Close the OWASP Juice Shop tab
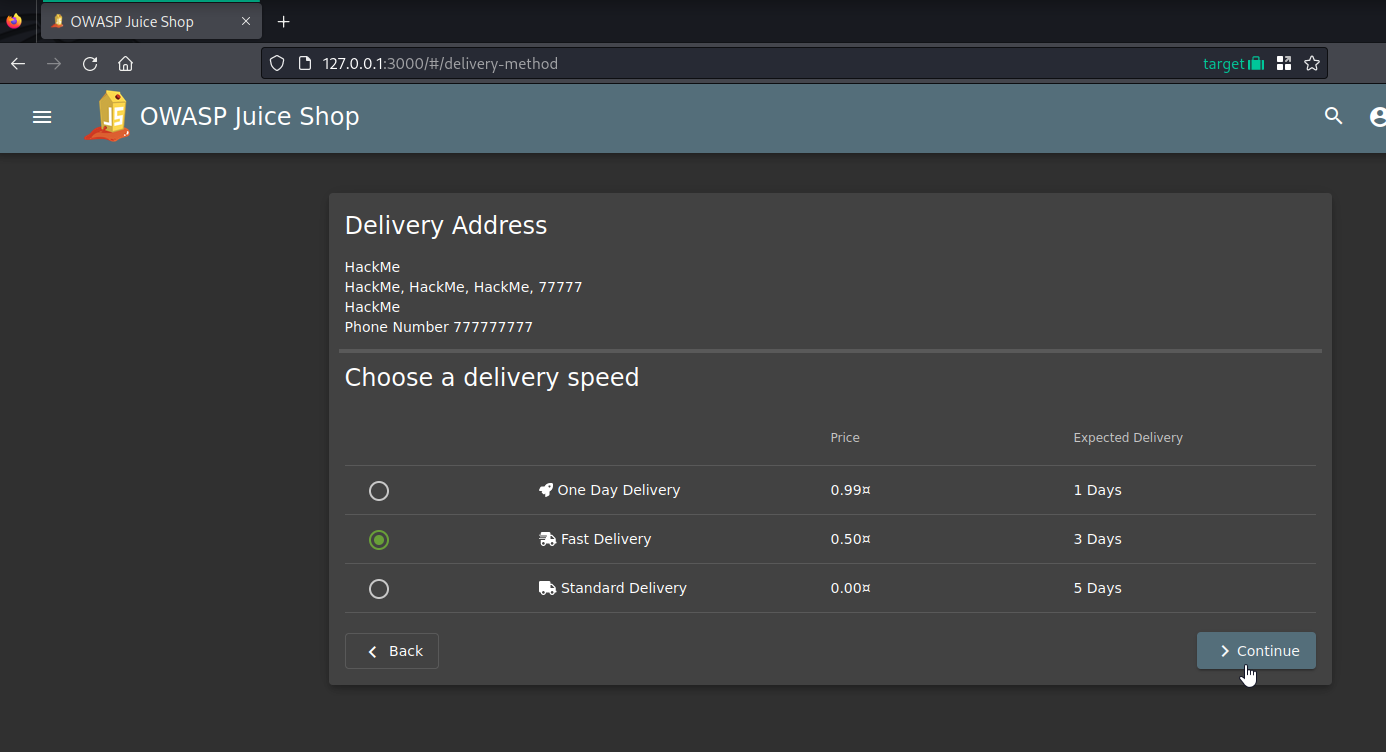 (244, 21)
